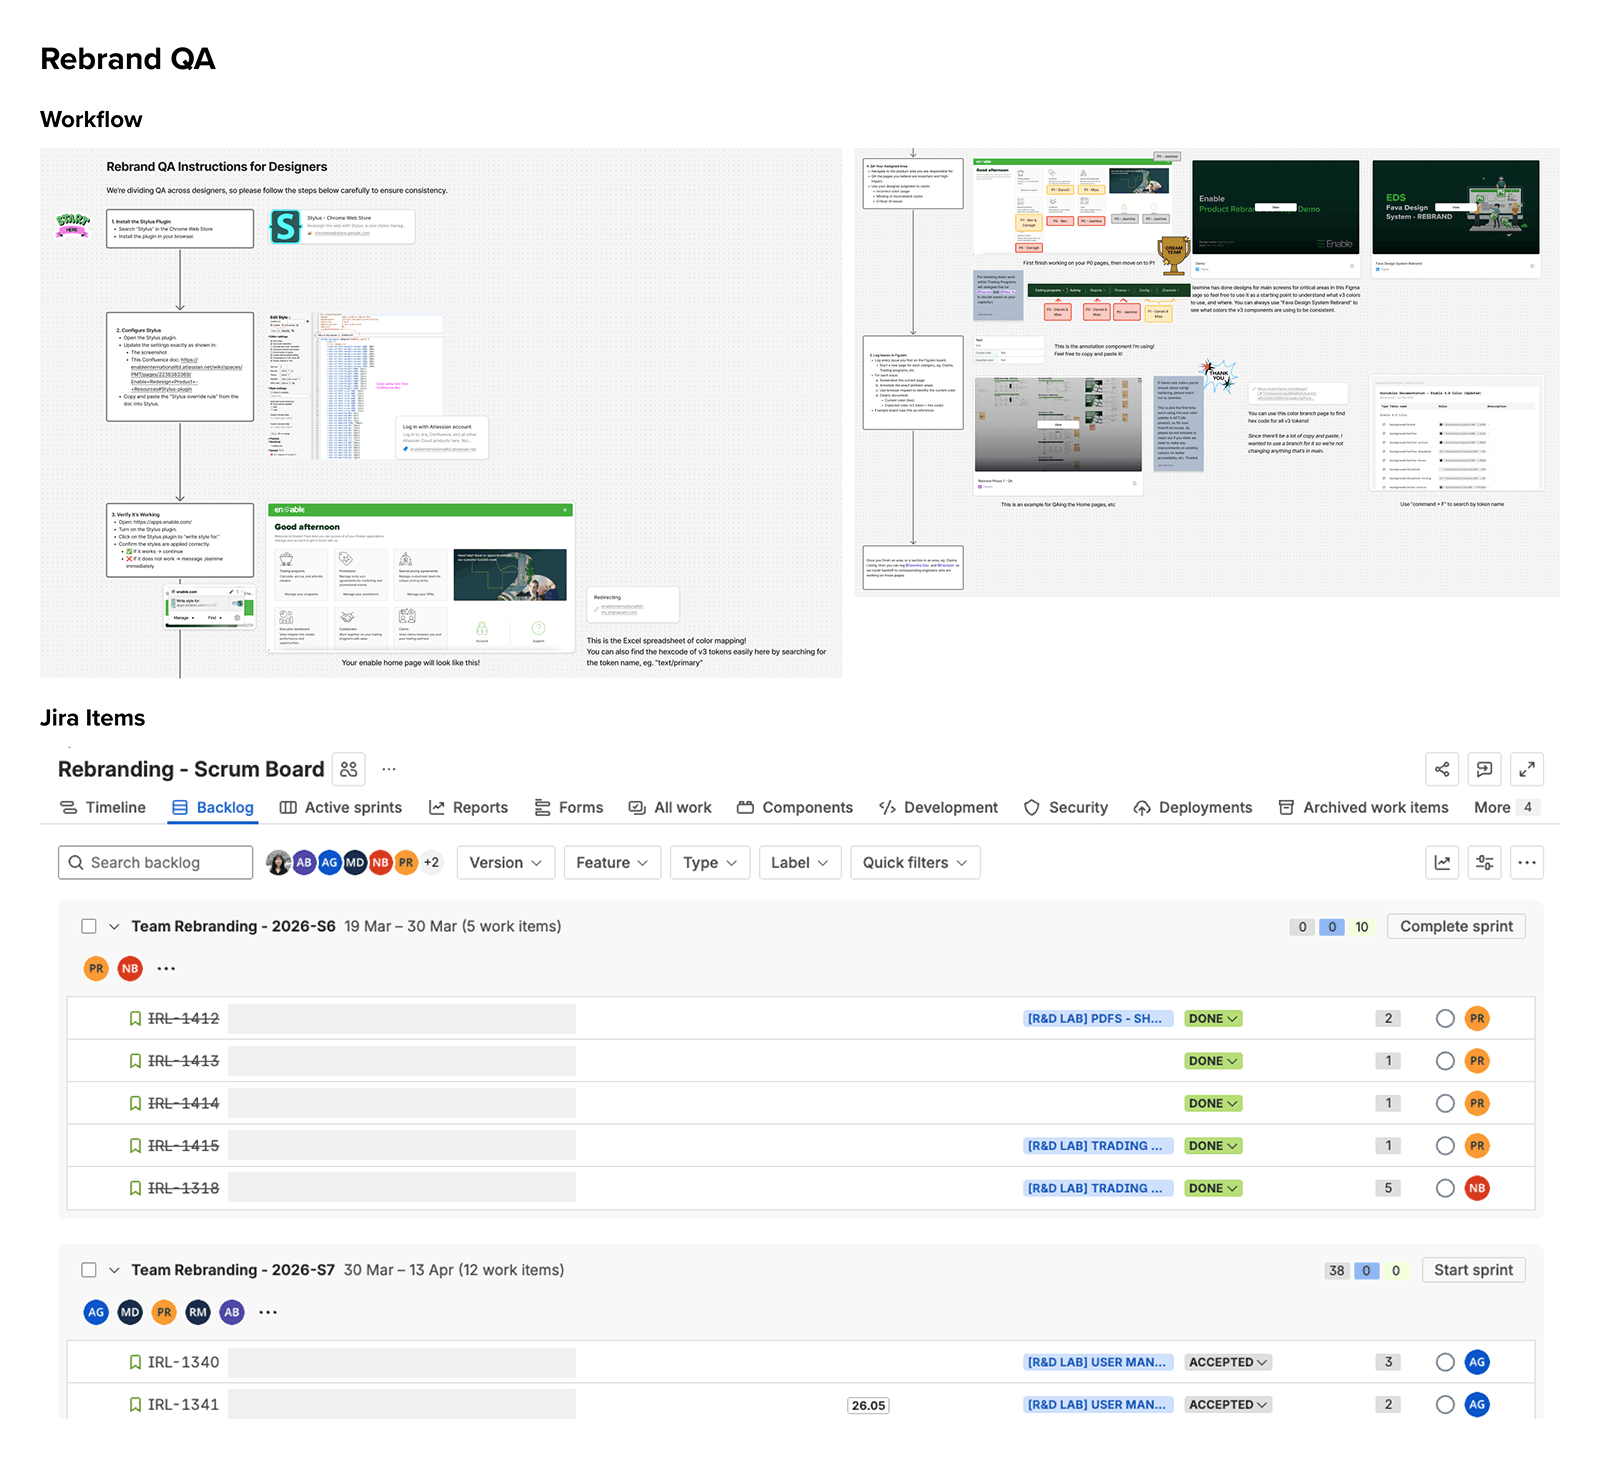This screenshot has width=1600, height=1460.
Task: Click the share icon on the scrum board
Action: [1442, 769]
